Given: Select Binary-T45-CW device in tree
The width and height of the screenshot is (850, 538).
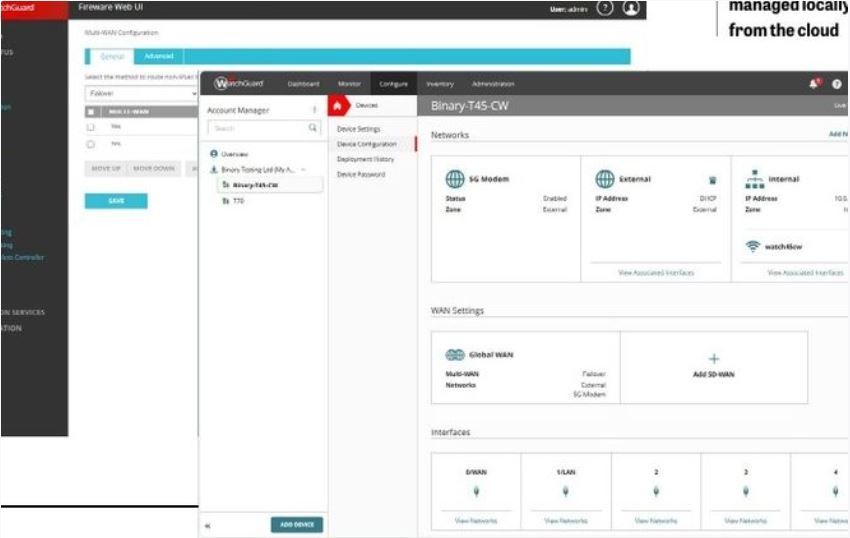Looking at the screenshot, I should (269, 185).
